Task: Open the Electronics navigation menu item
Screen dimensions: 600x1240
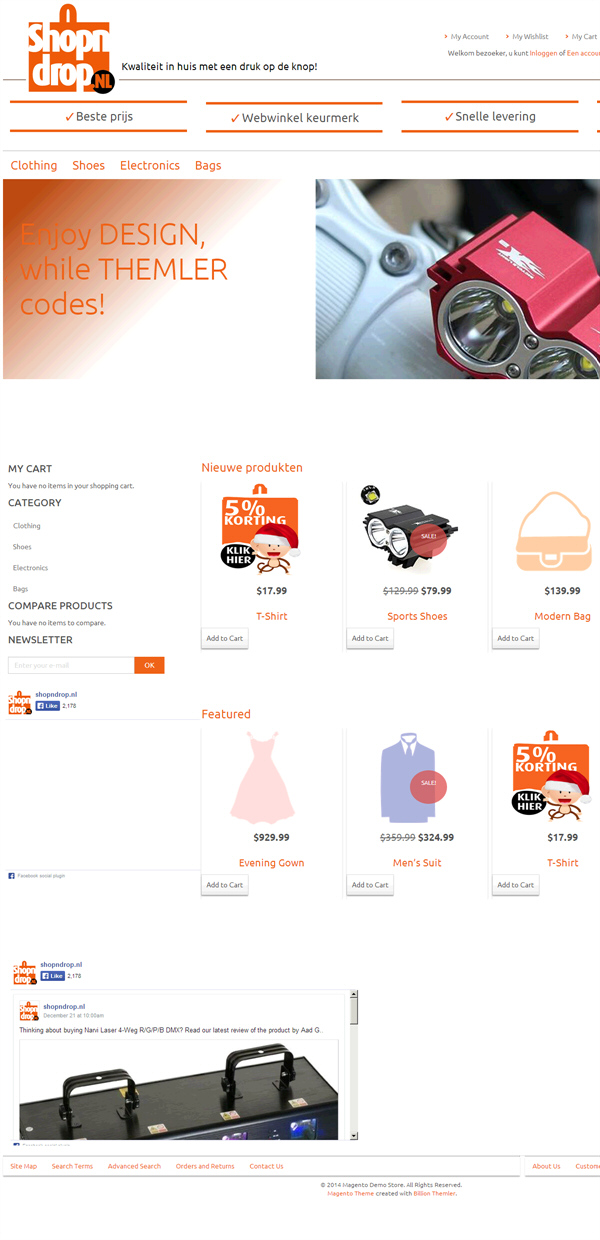Action: tap(150, 166)
